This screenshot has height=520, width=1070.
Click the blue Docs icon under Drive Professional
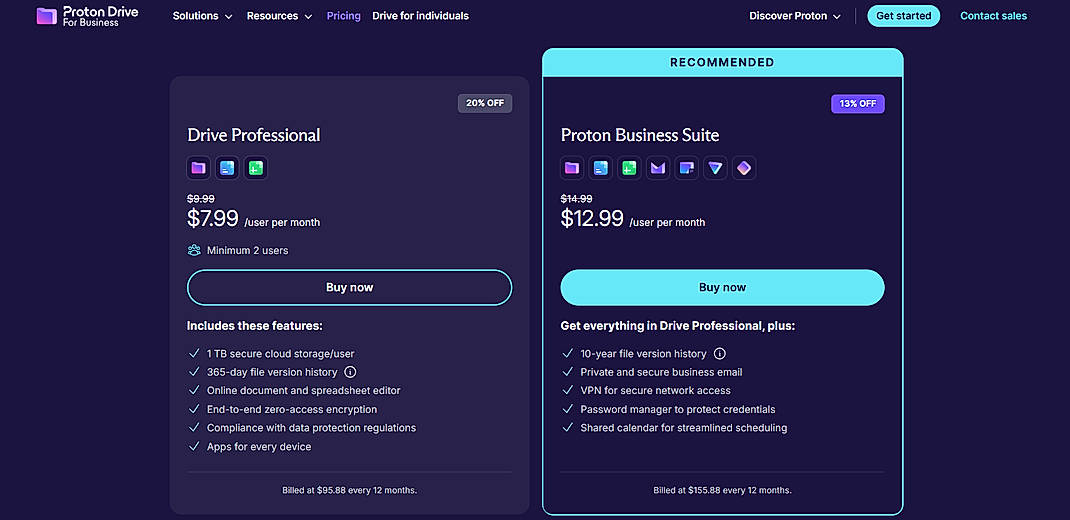pos(227,168)
